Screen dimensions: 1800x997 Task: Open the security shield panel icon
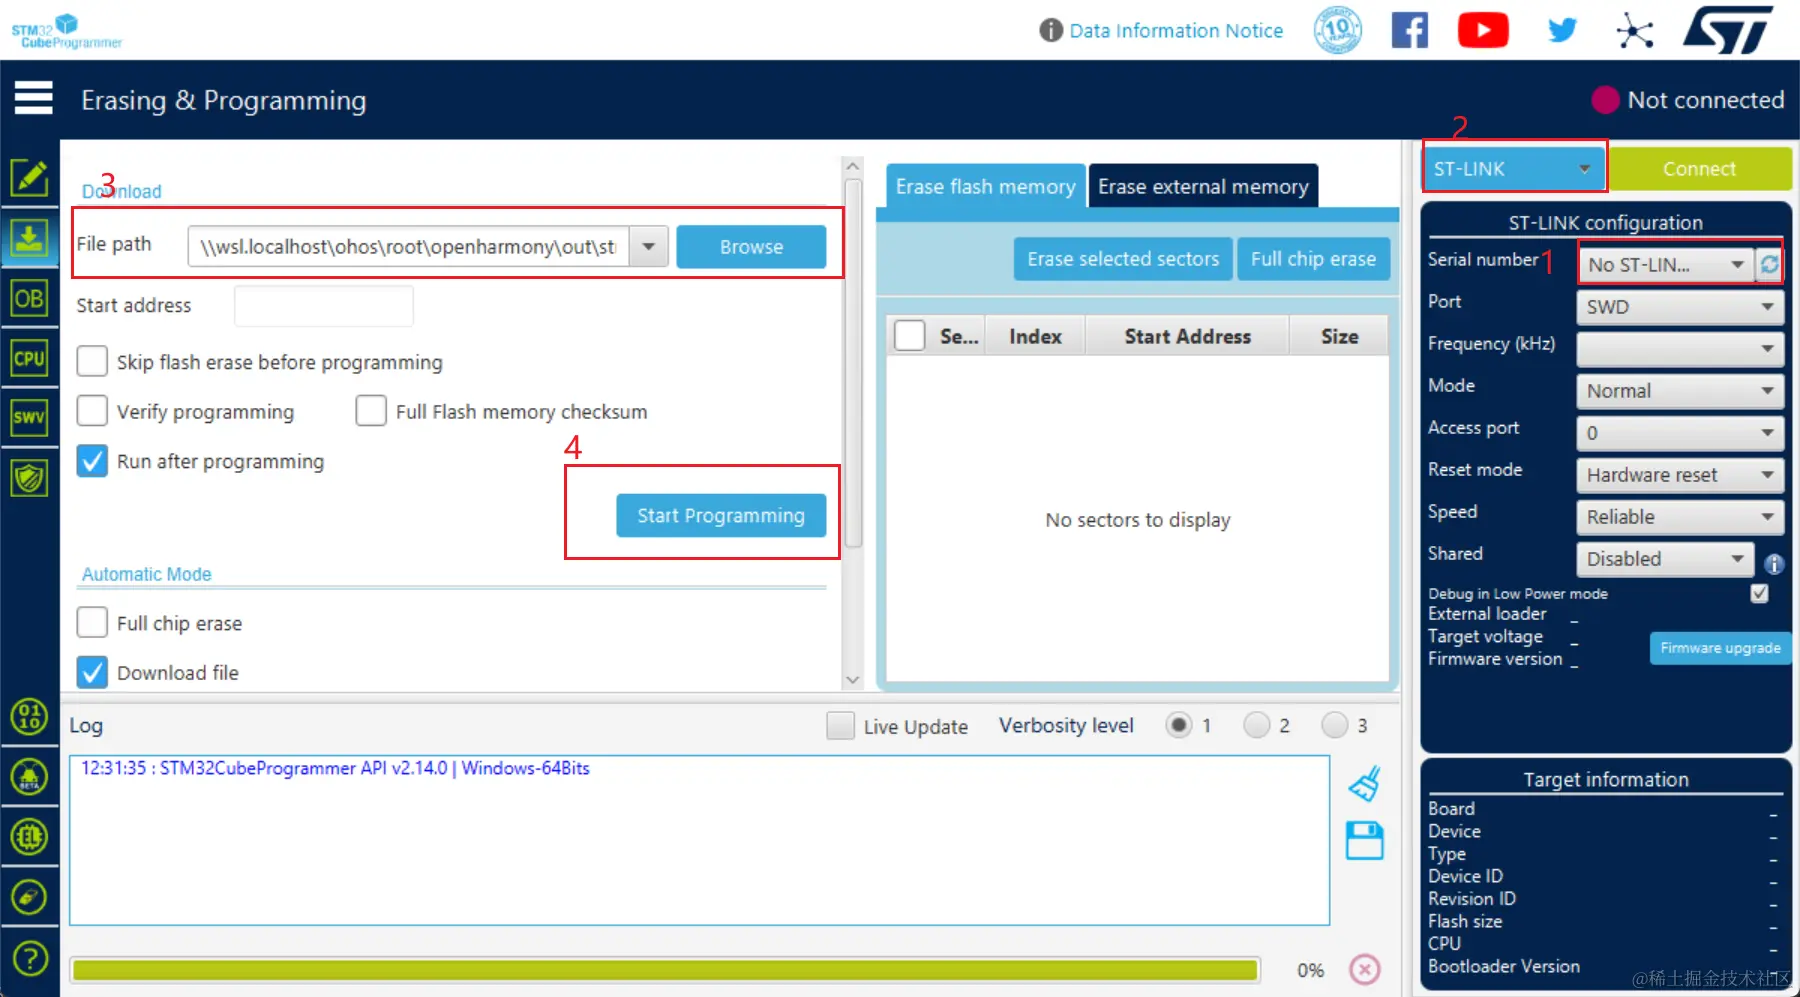point(29,477)
